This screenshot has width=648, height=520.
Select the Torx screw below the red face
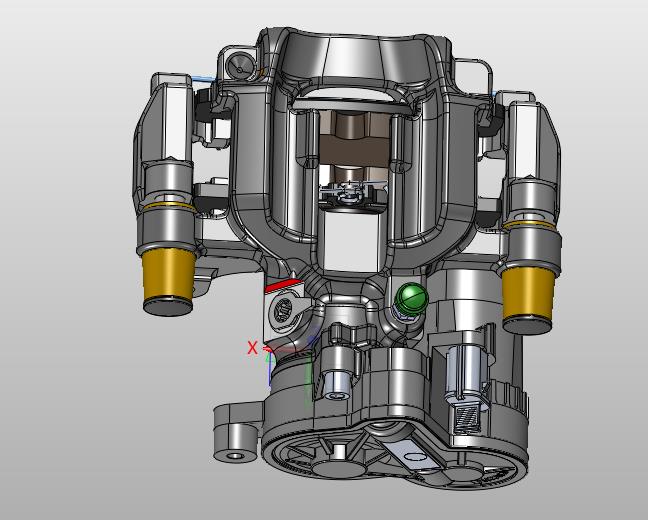tap(284, 308)
